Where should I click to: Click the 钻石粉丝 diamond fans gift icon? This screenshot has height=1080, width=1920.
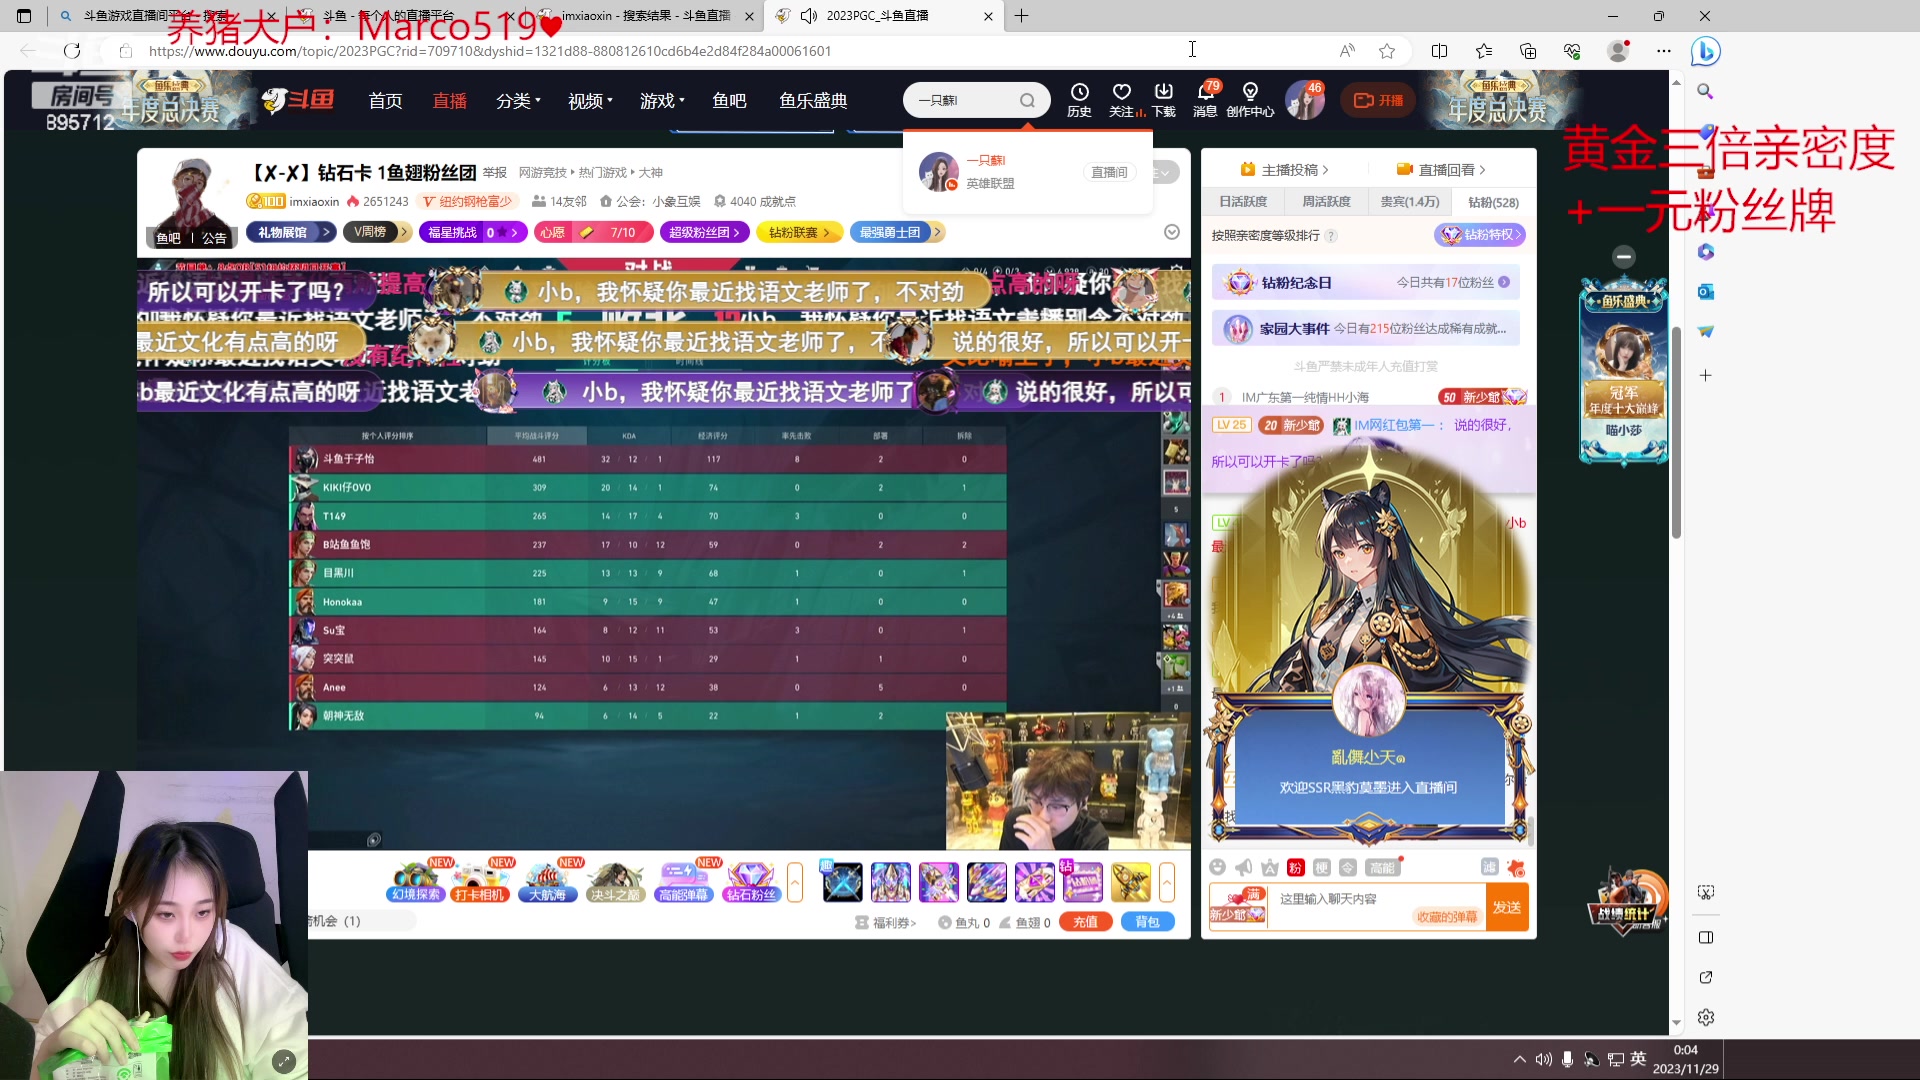coord(752,882)
